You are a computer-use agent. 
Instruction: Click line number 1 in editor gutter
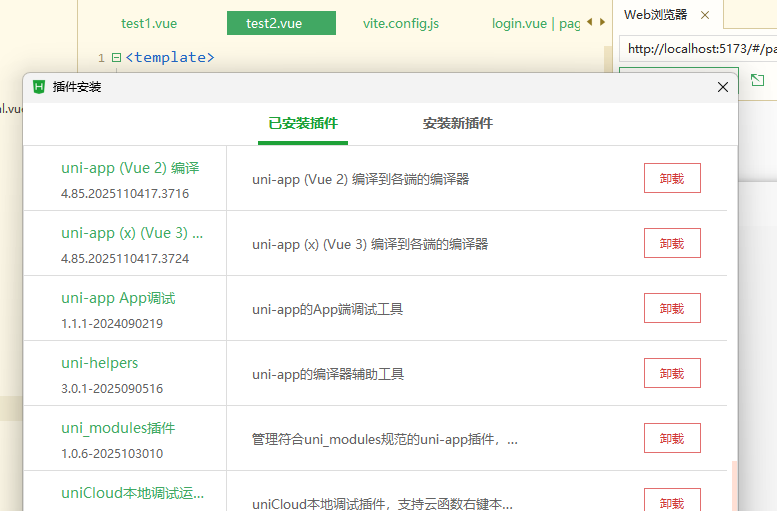(x=101, y=58)
